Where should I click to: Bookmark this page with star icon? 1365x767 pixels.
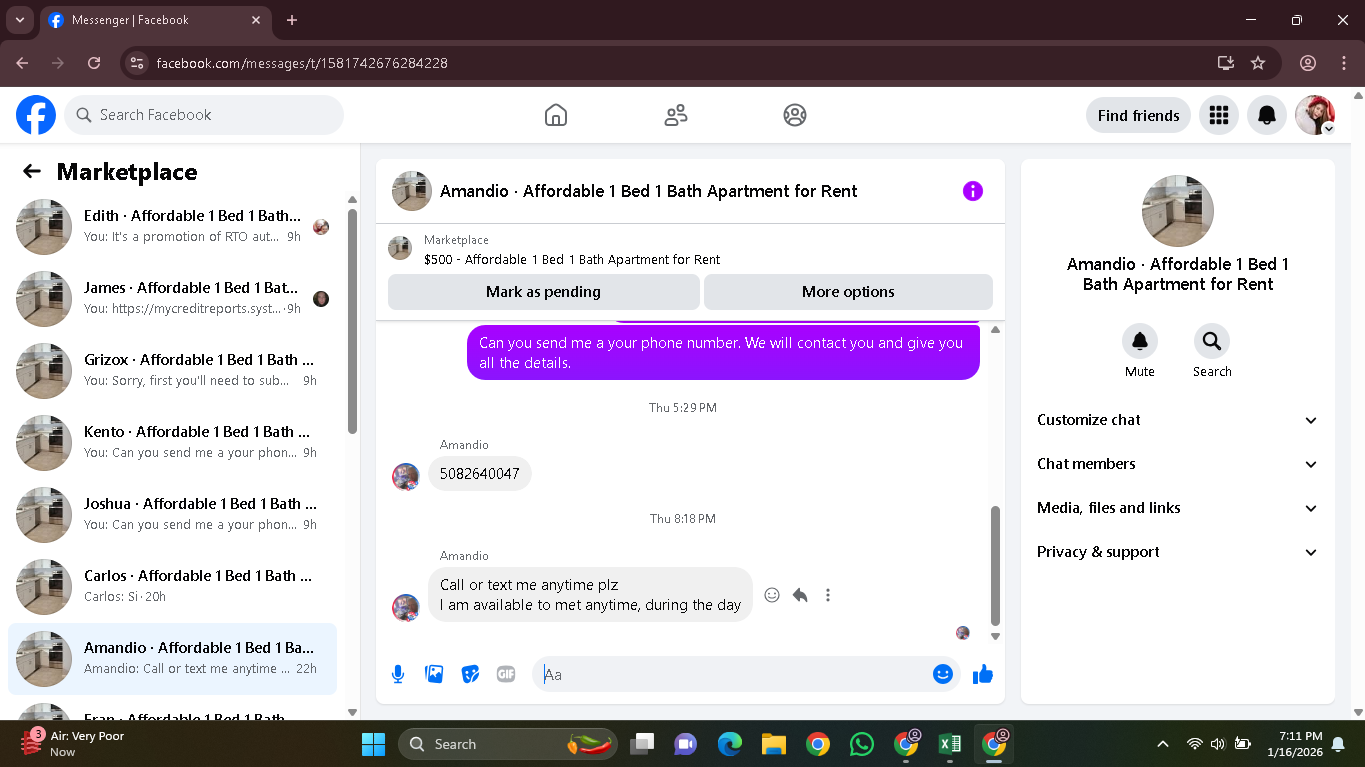tap(1258, 63)
